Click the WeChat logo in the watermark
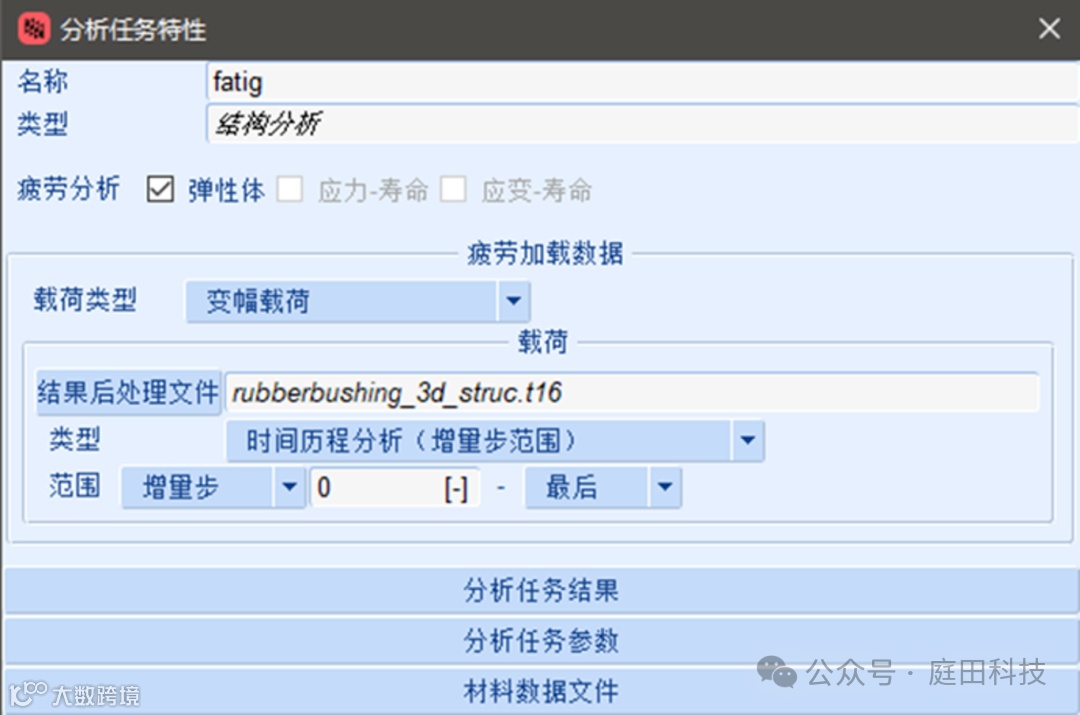This screenshot has width=1080, height=715. tap(776, 672)
